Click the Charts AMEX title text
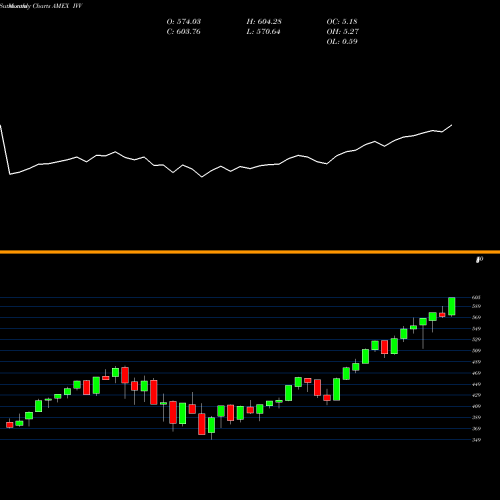 pos(51,6)
